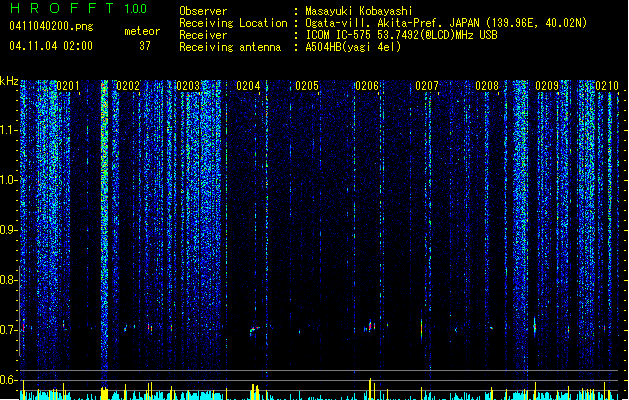Click the antenna value A504HB(yagi 4el)
The image size is (629, 400).
pyautogui.click(x=353, y=47)
